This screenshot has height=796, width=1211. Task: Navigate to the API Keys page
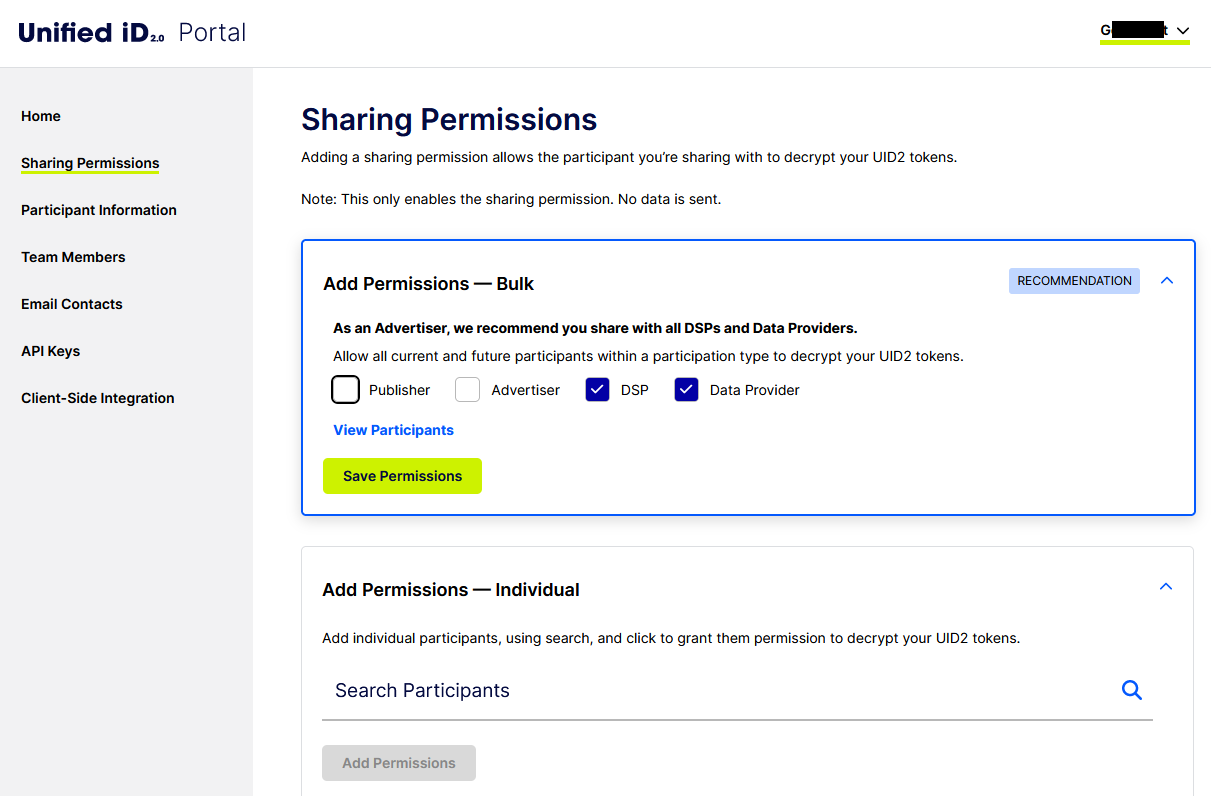[50, 351]
